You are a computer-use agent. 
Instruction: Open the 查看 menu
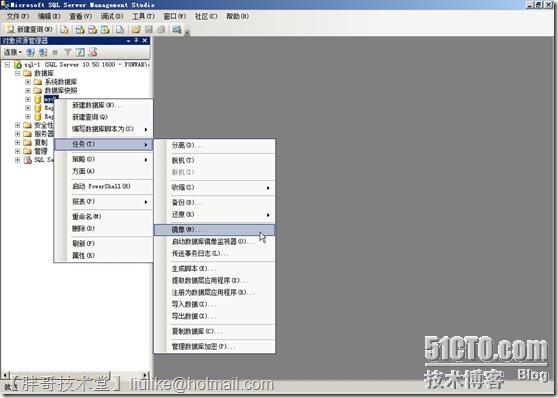pos(80,16)
